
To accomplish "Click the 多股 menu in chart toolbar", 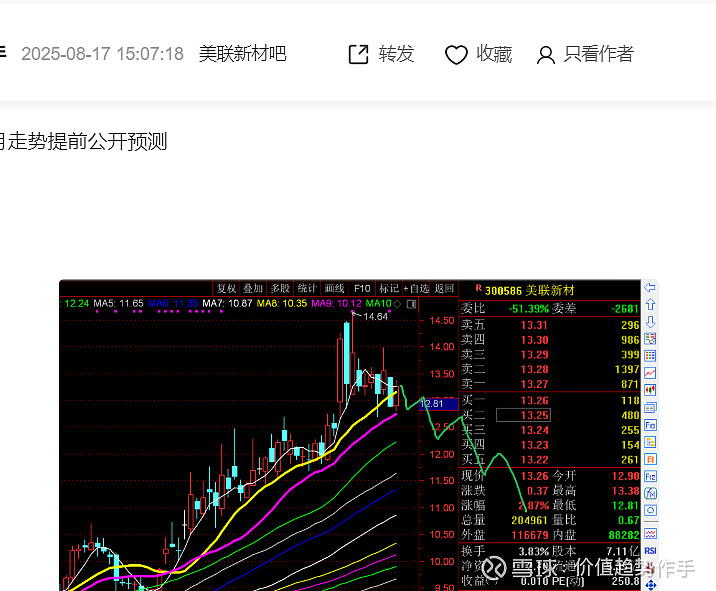I will pos(280,289).
